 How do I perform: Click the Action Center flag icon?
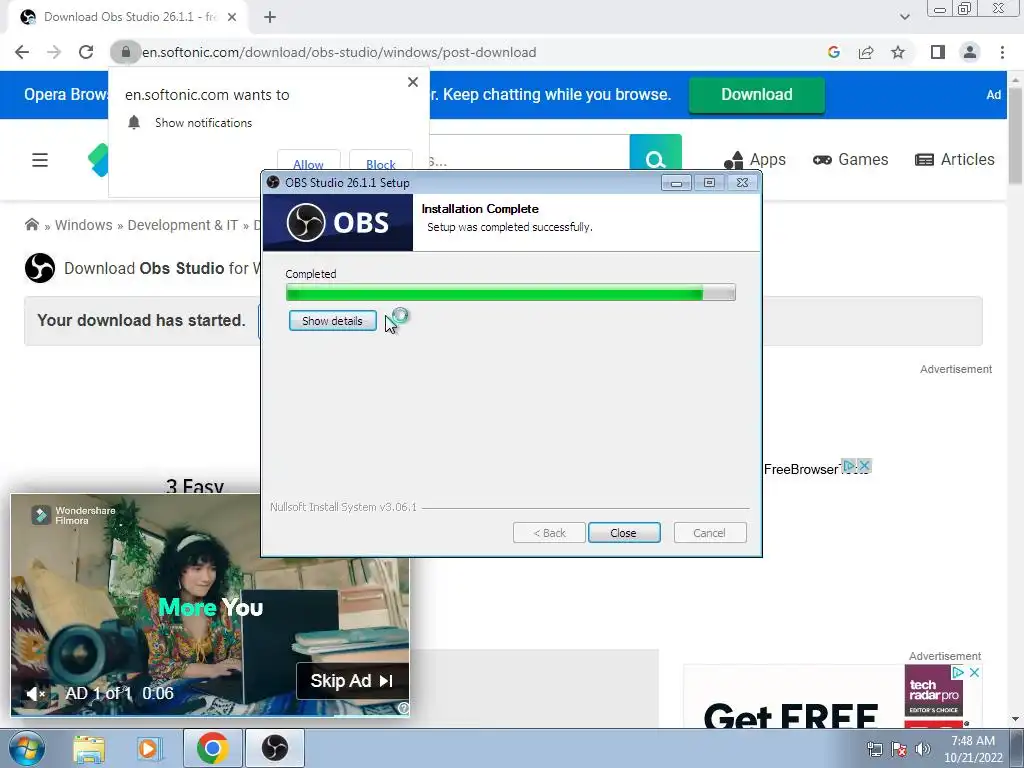899,749
